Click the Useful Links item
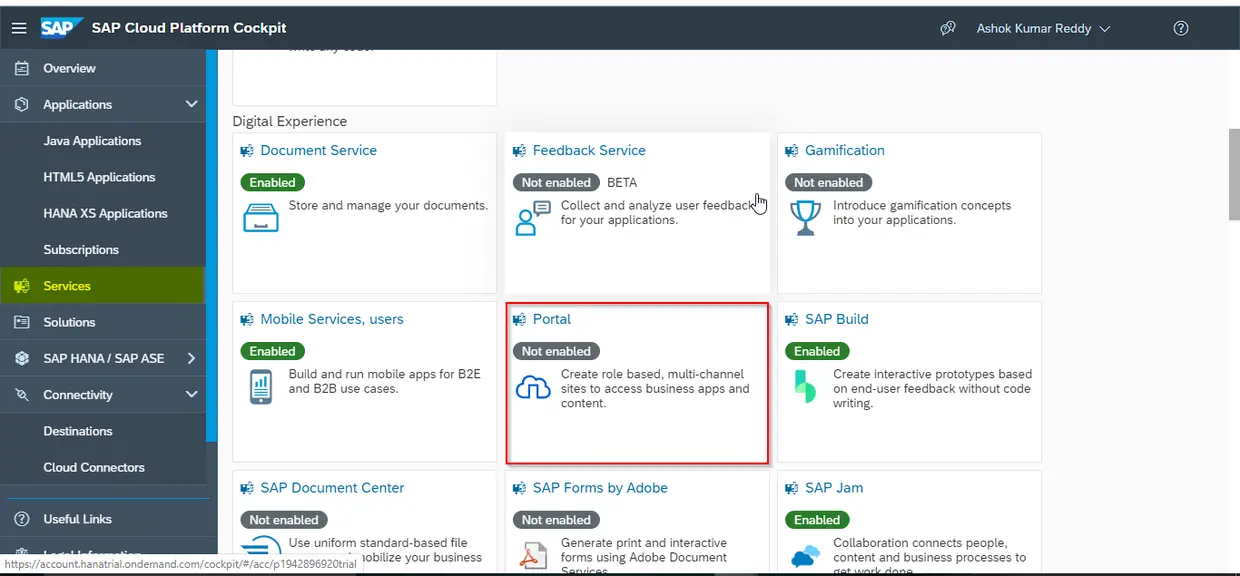This screenshot has height=576, width=1240. (77, 519)
